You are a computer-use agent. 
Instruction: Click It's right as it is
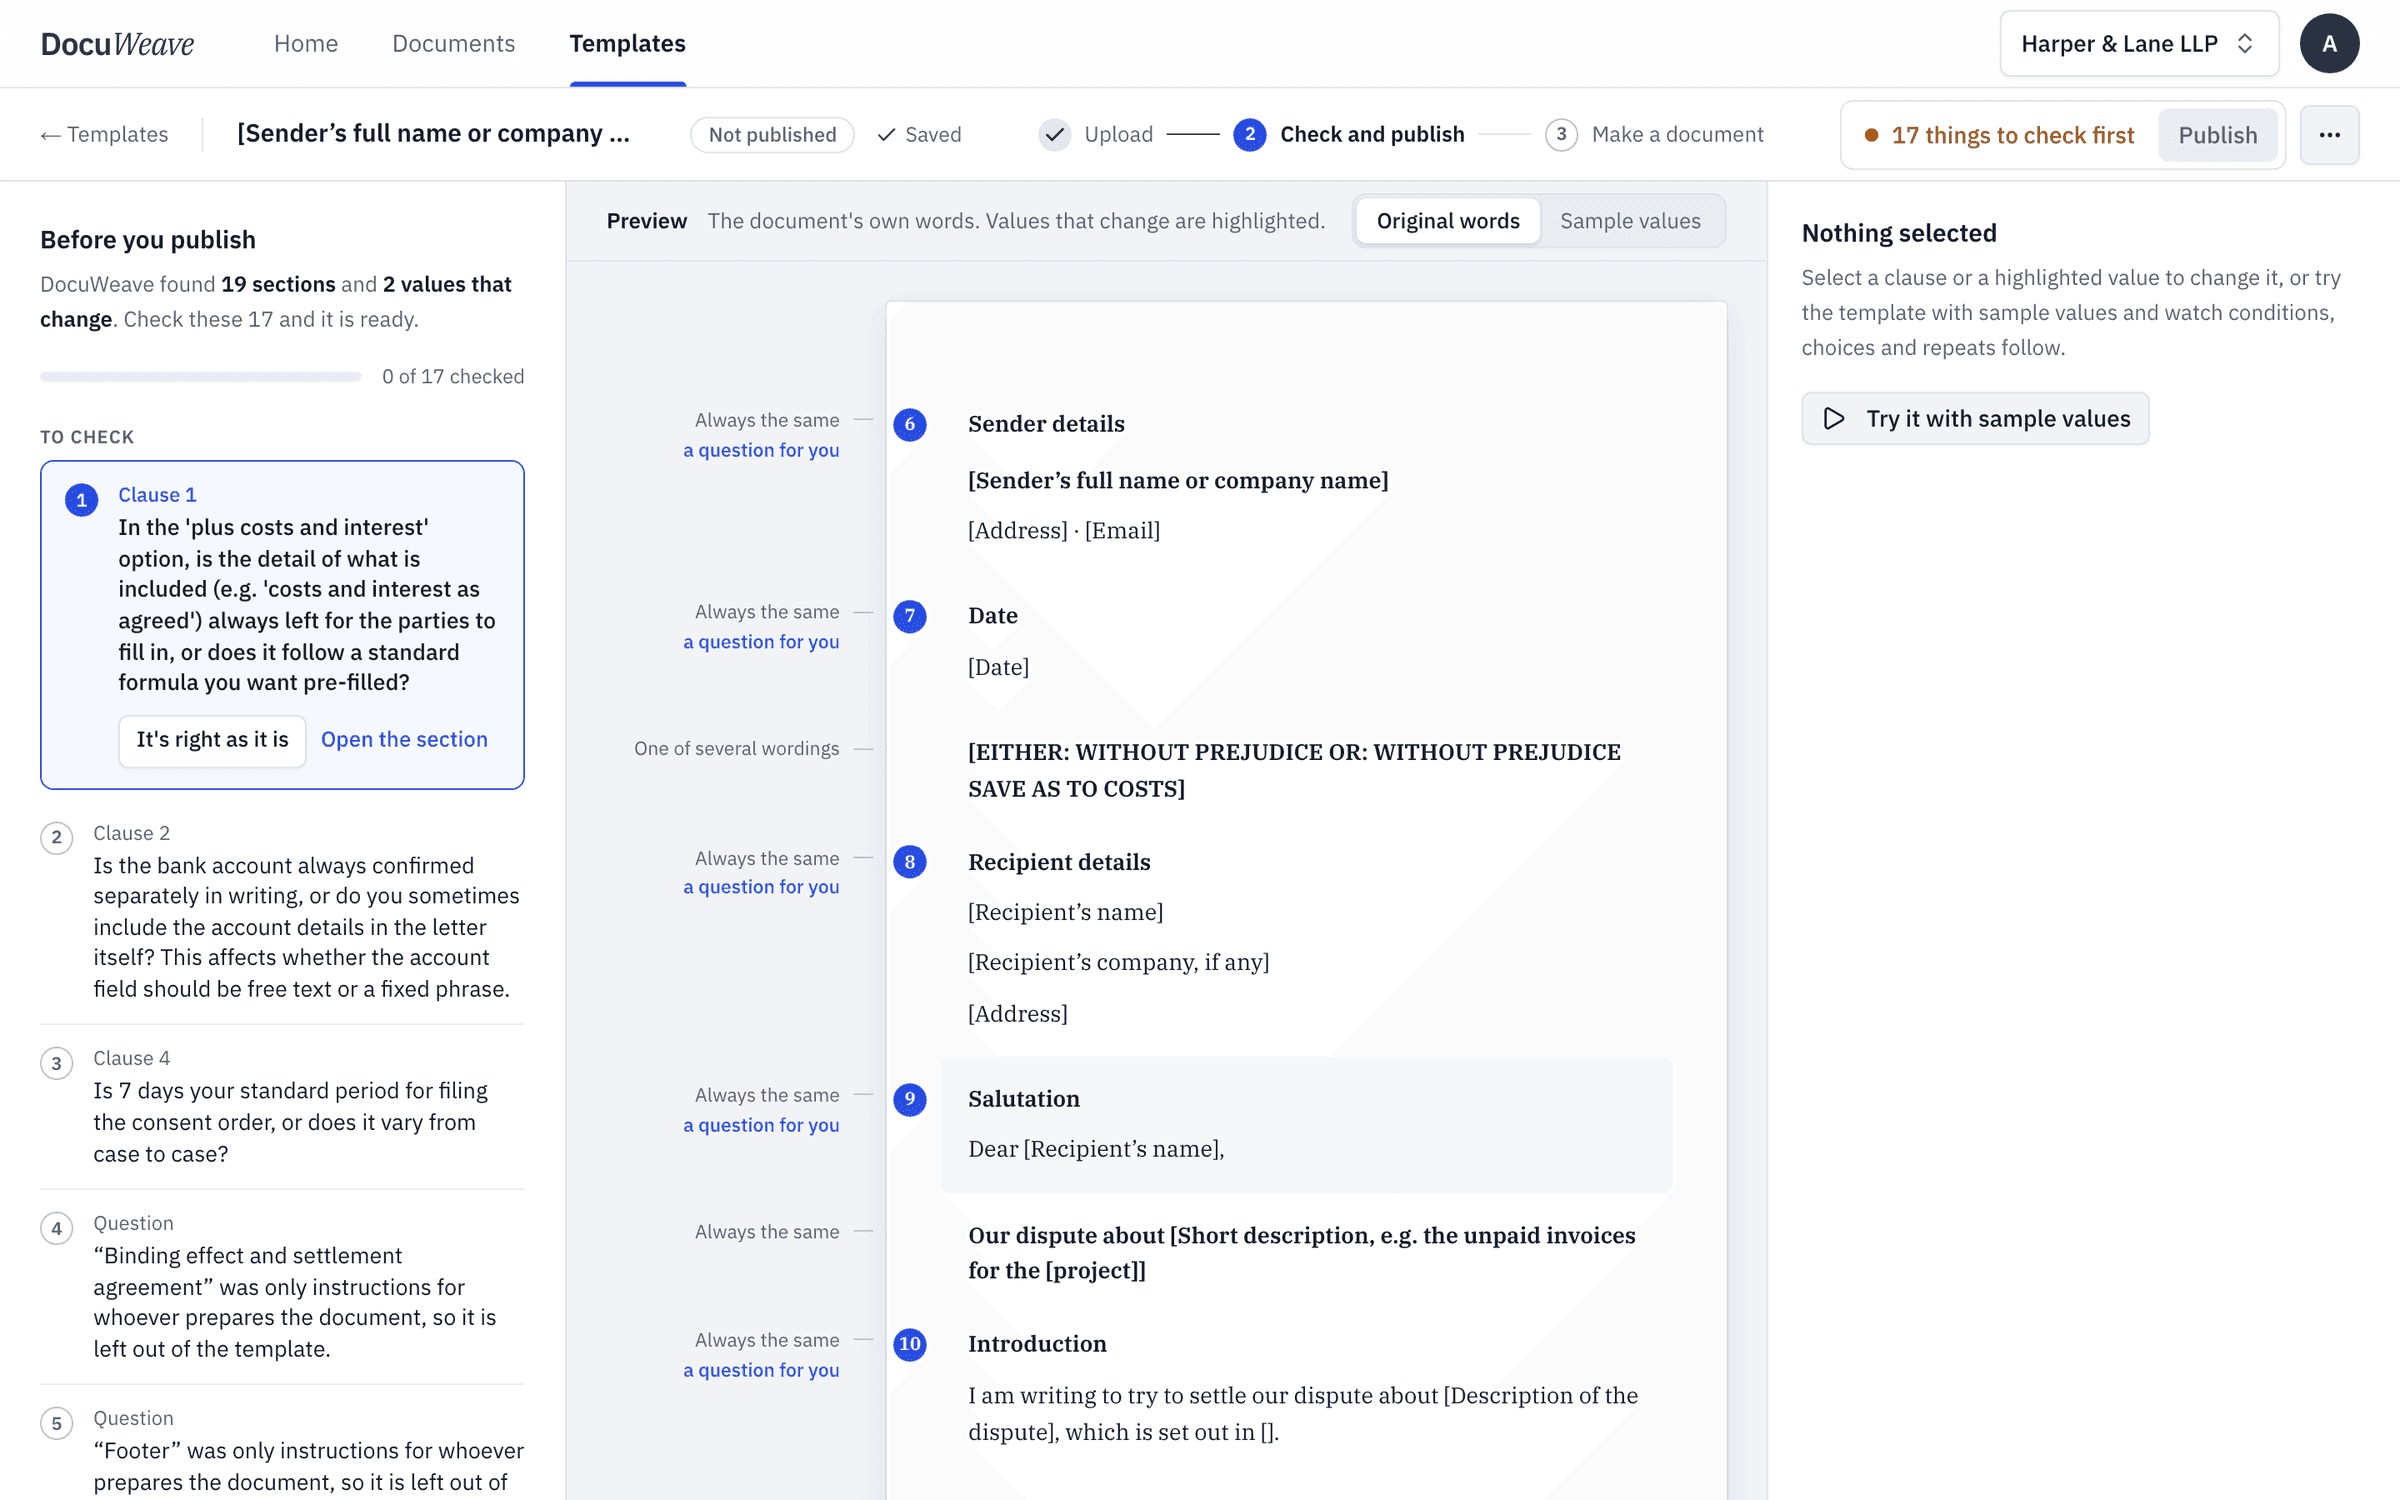click(x=212, y=740)
